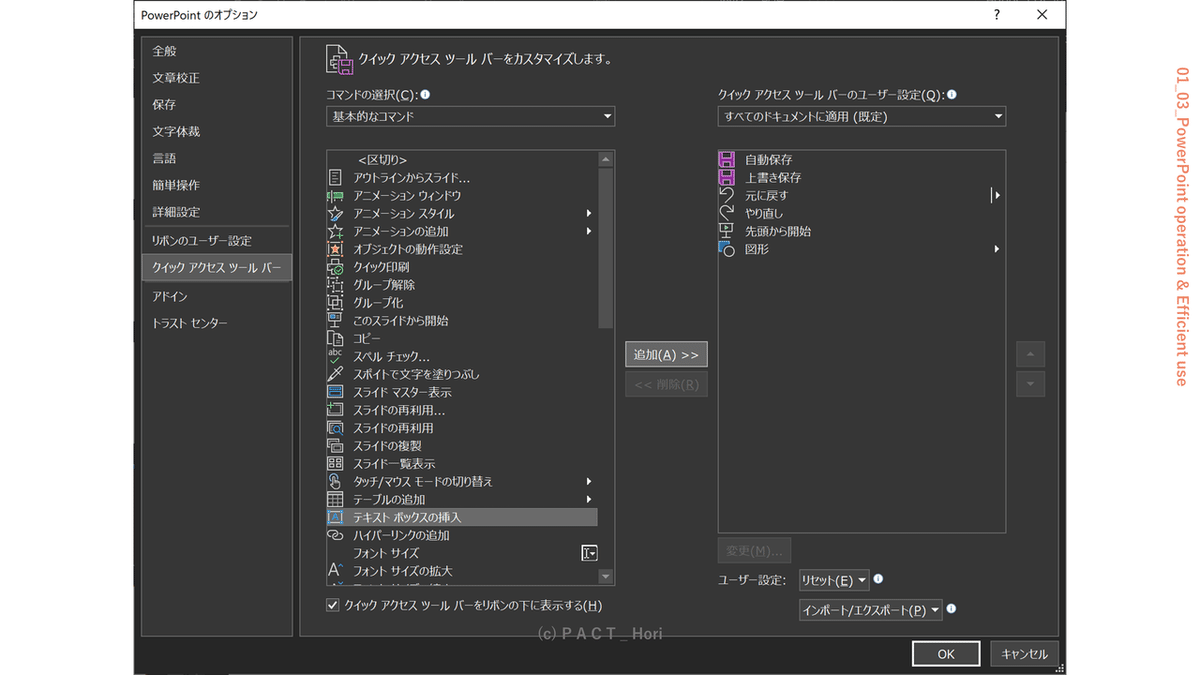1200x675 pixels.
Task: Switch to 文字体裁 category
Action: (176, 132)
